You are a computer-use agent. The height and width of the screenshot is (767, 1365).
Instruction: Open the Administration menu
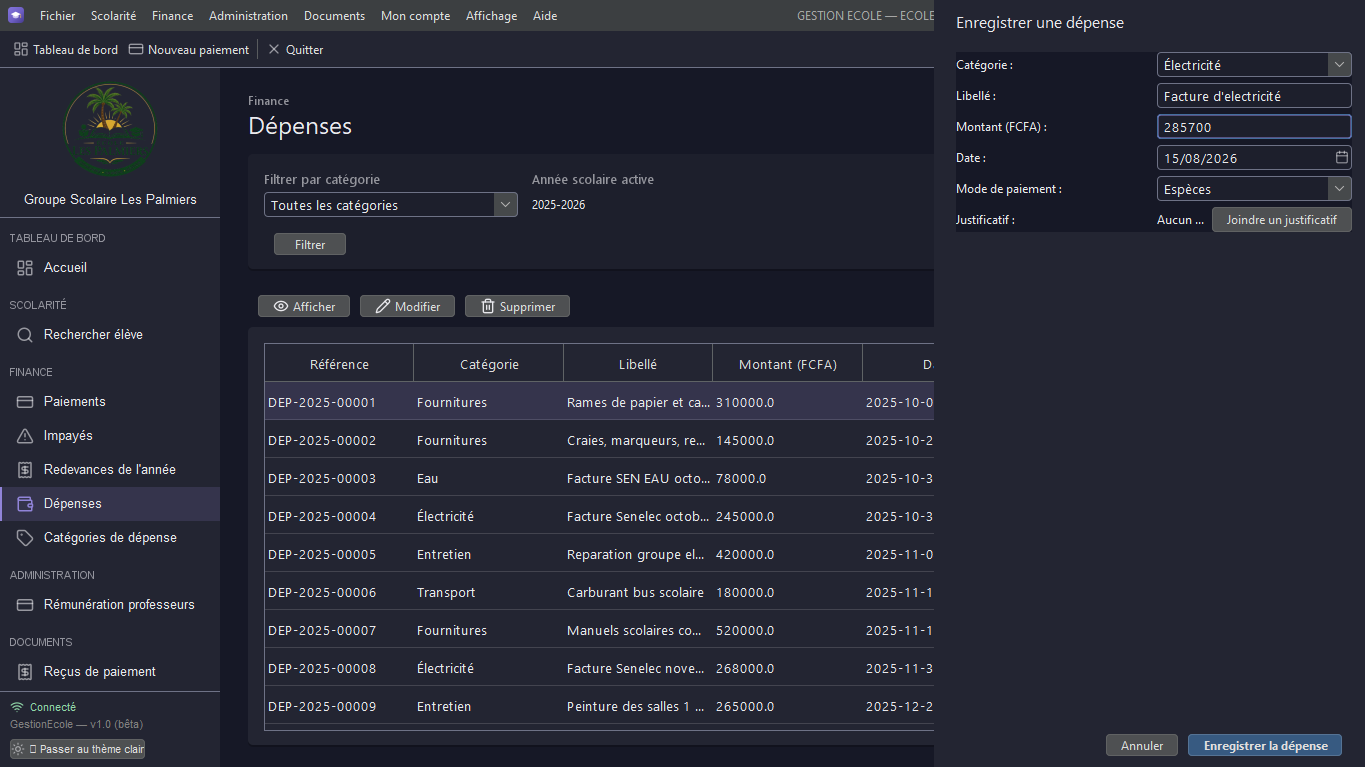point(248,15)
